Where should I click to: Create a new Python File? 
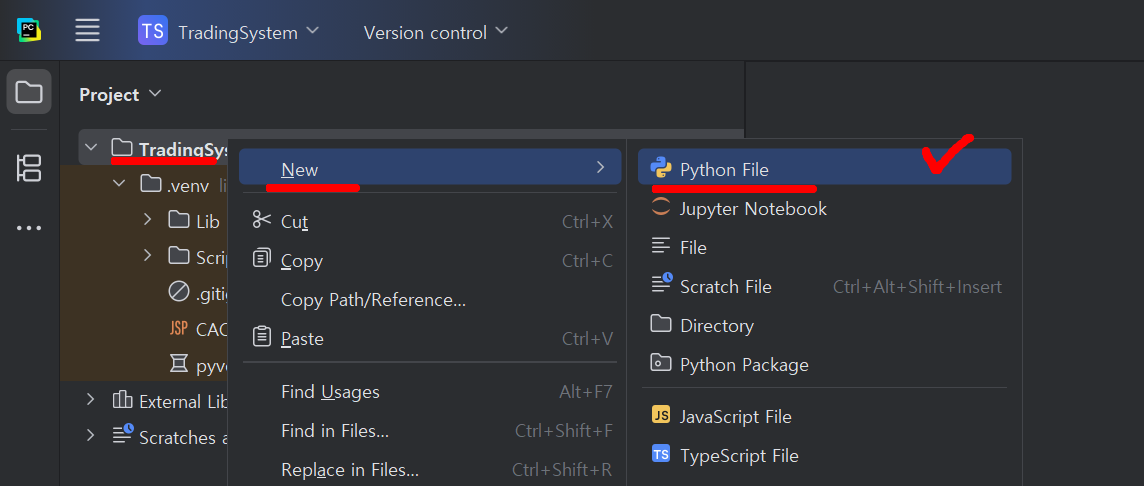click(x=824, y=169)
